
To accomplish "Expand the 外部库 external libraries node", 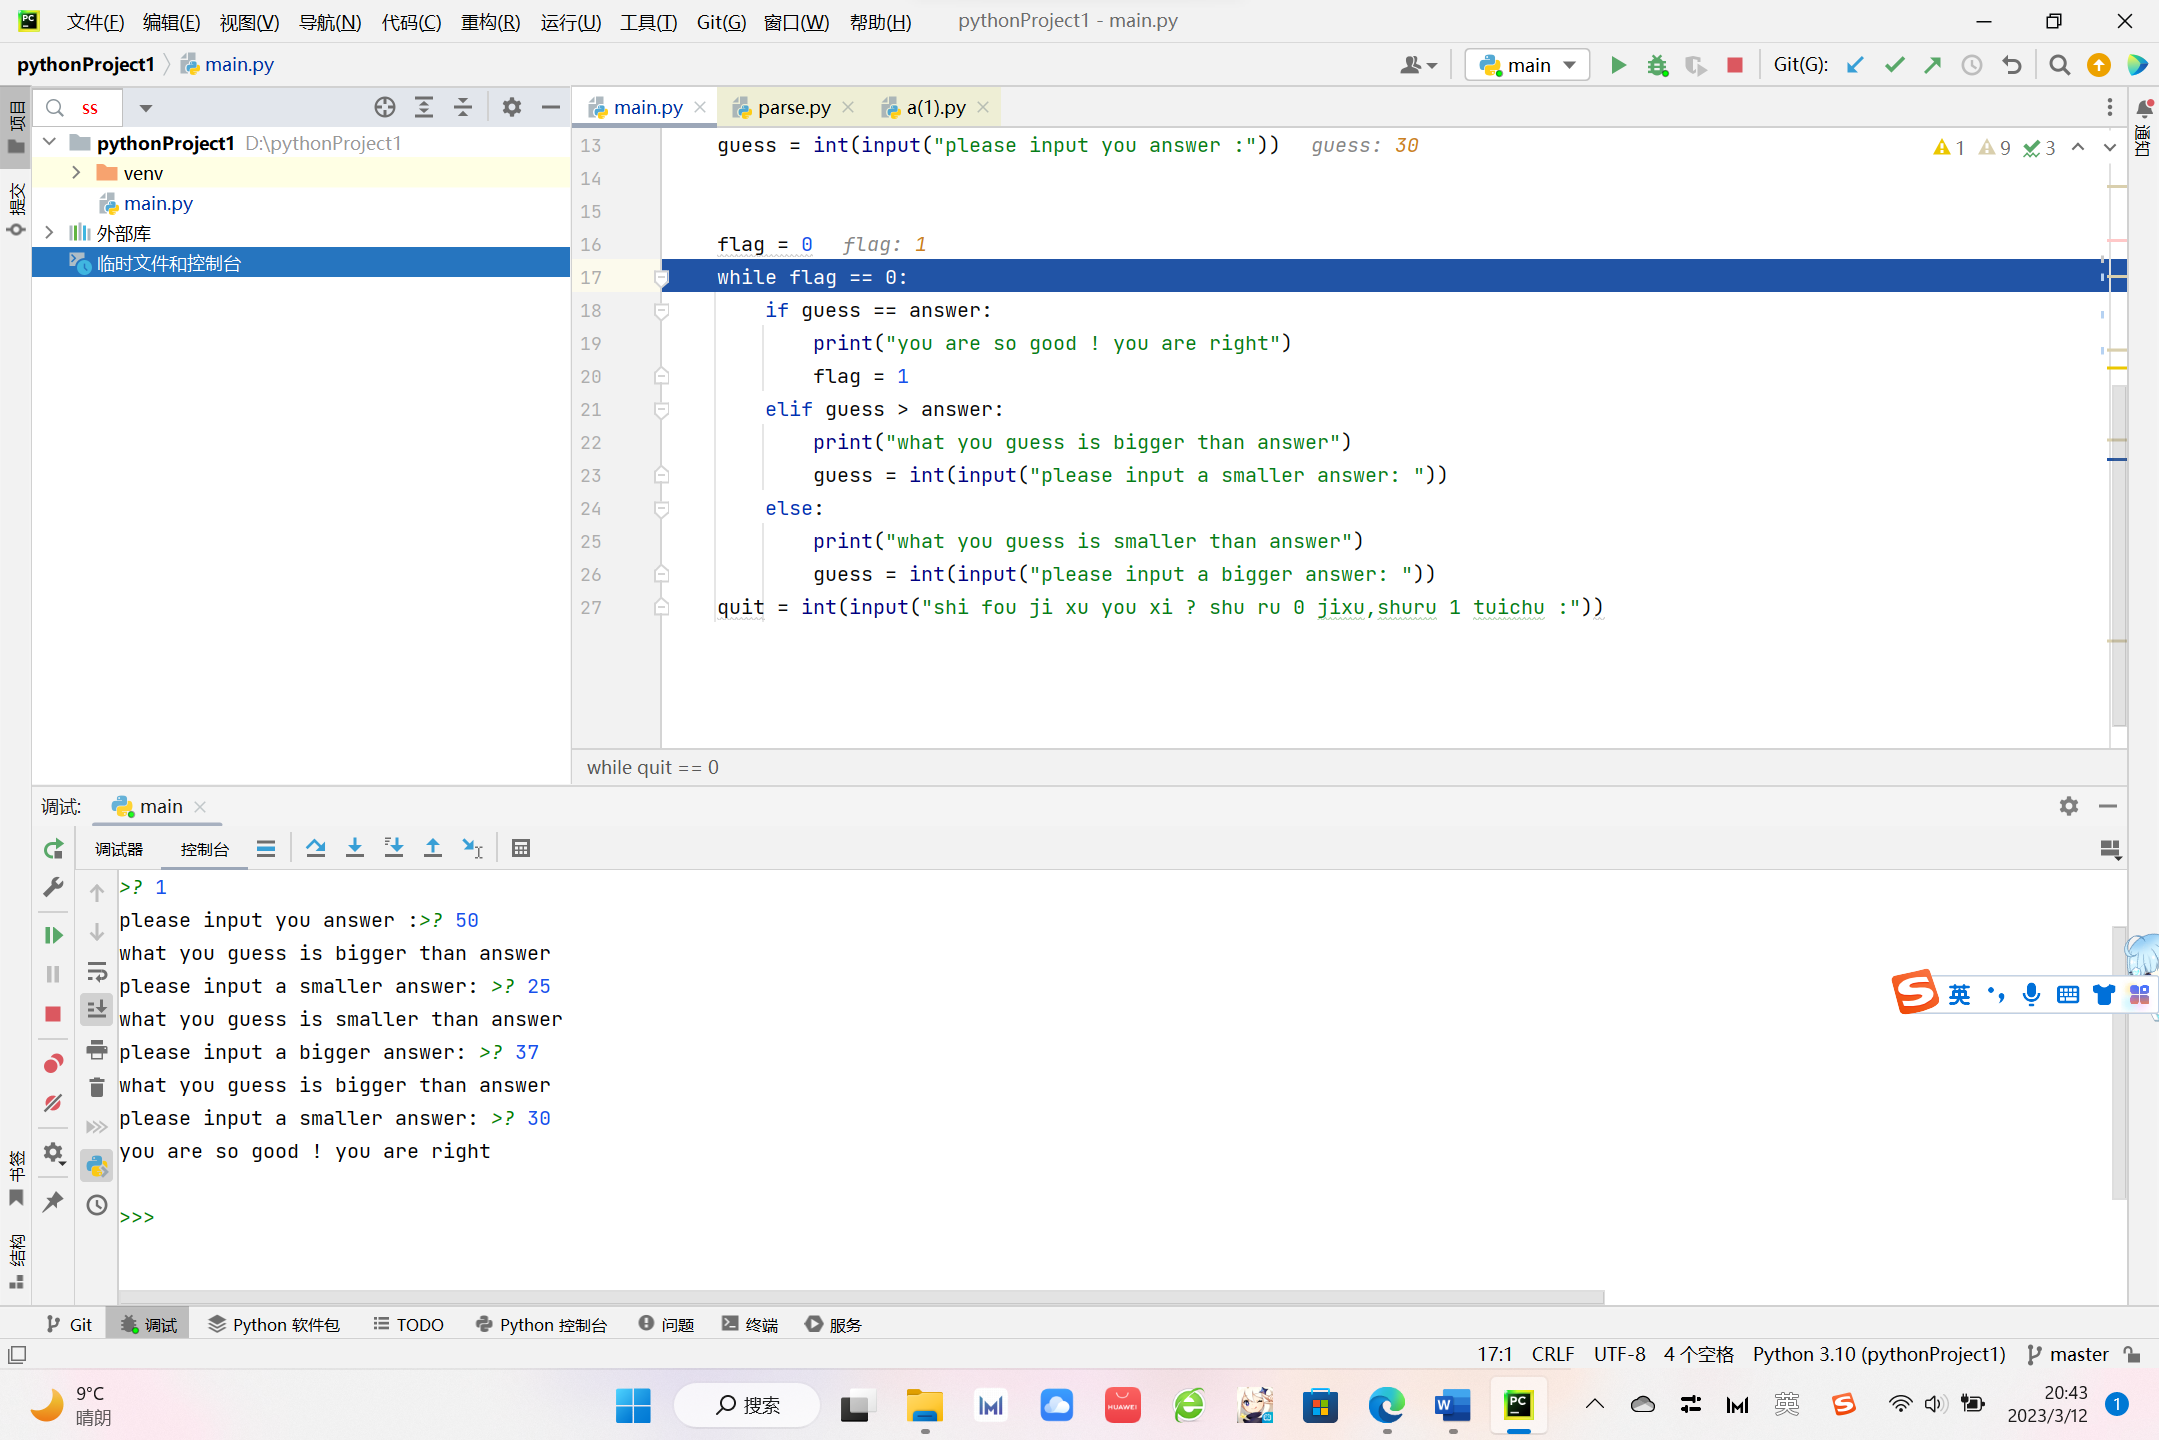I will 49,232.
